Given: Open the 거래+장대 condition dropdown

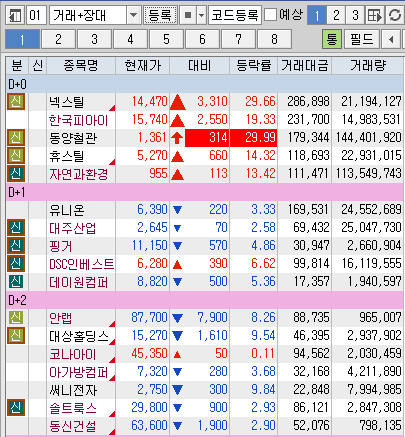Looking at the screenshot, I should pos(133,15).
